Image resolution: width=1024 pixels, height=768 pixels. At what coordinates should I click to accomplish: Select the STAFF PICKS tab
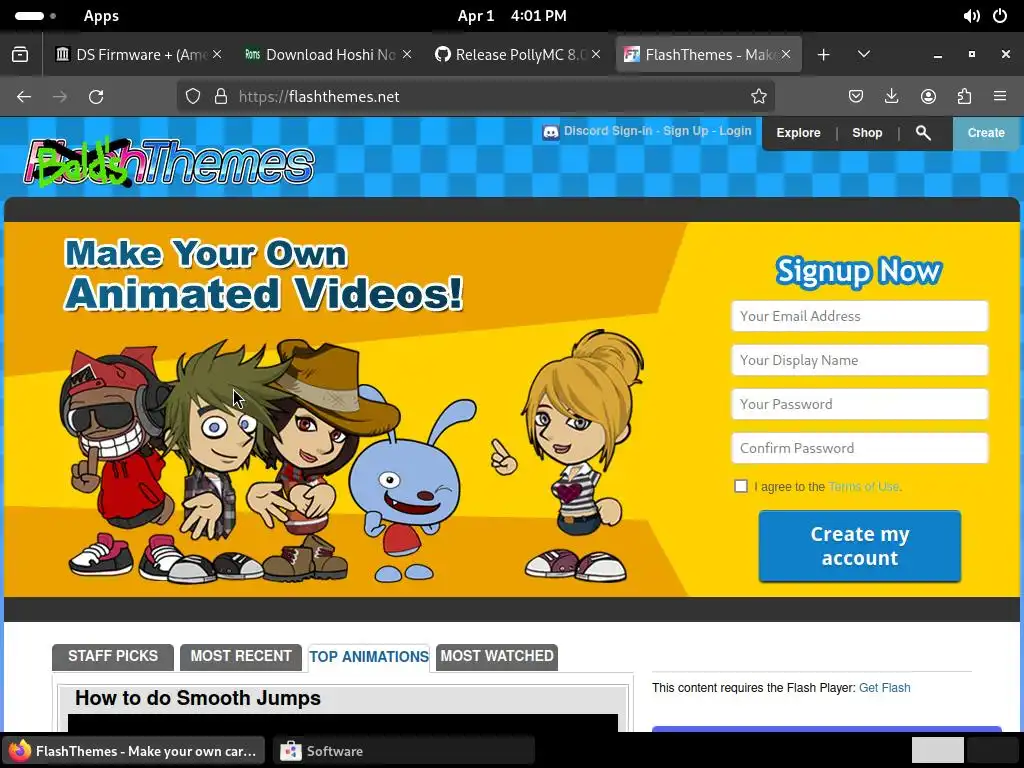pyautogui.click(x=113, y=656)
